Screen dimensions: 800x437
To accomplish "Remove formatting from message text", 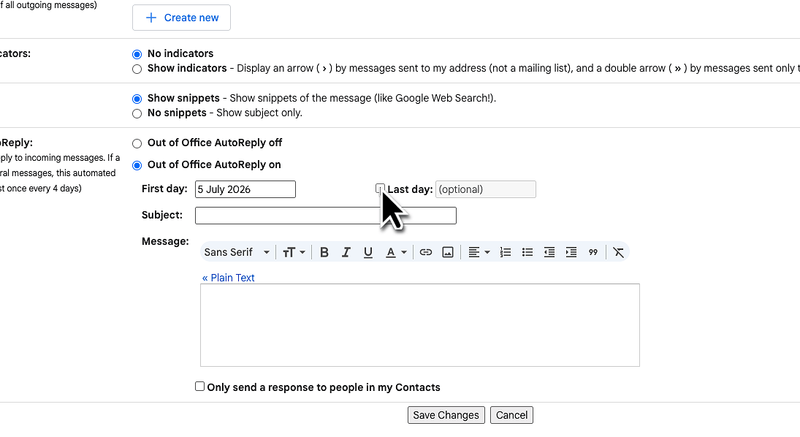I will click(618, 252).
